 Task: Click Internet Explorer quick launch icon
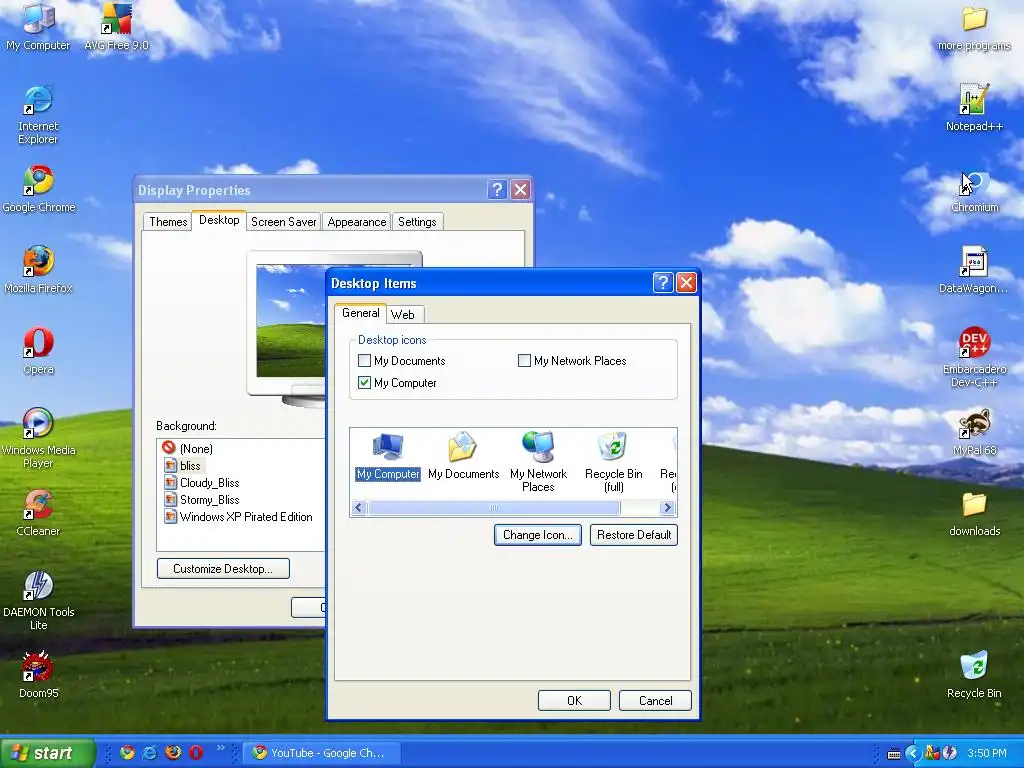[x=150, y=752]
